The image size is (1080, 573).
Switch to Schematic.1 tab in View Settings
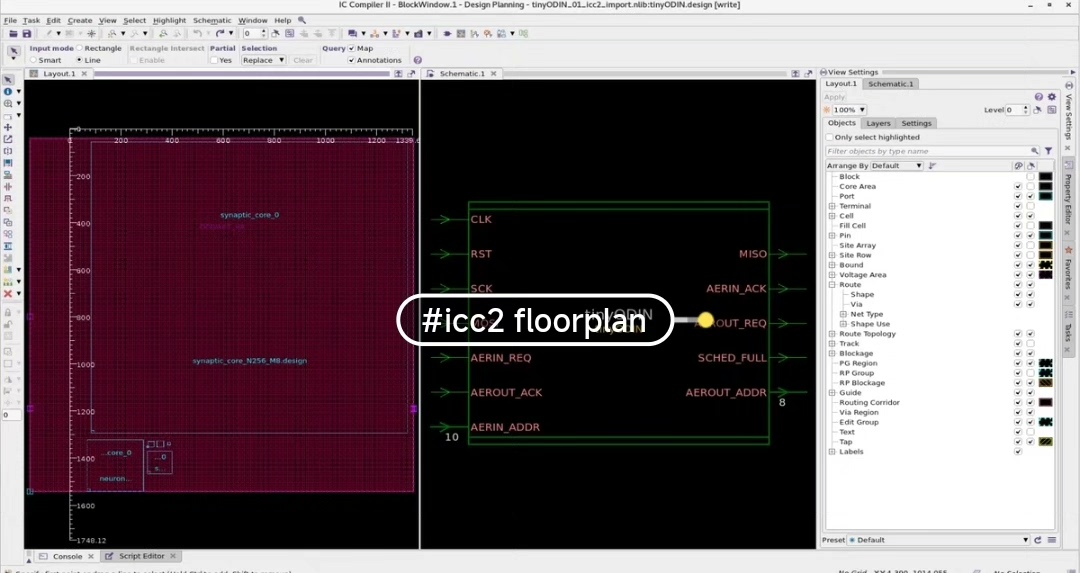click(891, 84)
